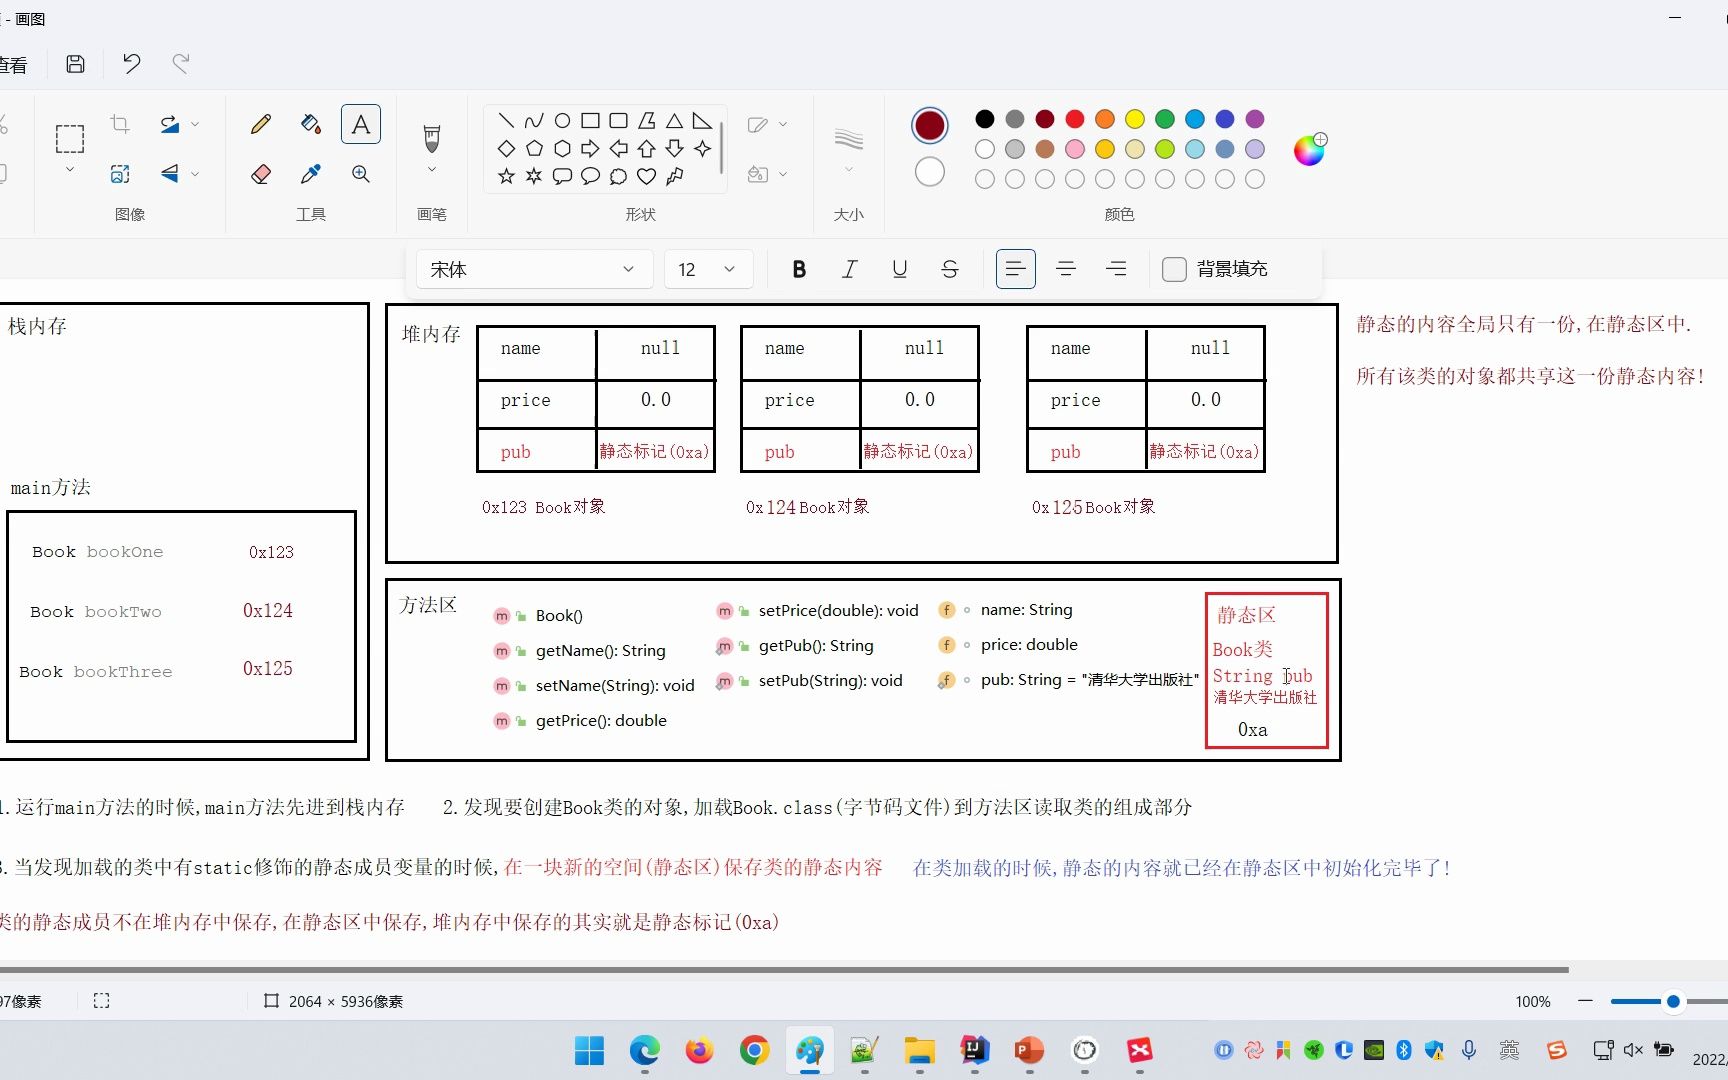Select the pentagon shape

pos(534,149)
